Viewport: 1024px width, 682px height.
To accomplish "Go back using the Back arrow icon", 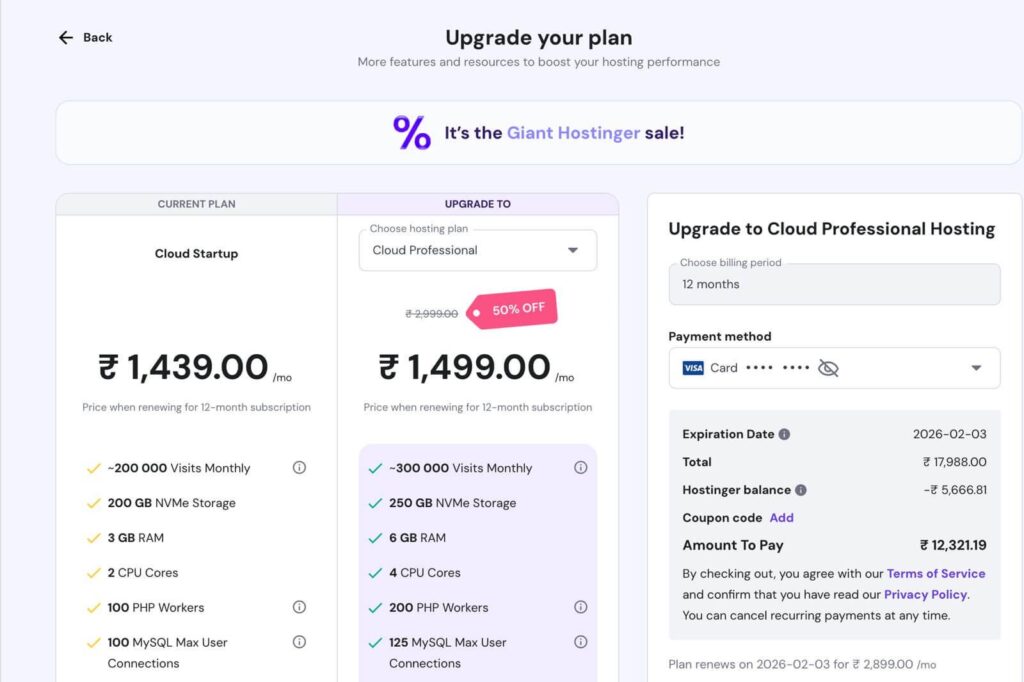I will pos(65,38).
